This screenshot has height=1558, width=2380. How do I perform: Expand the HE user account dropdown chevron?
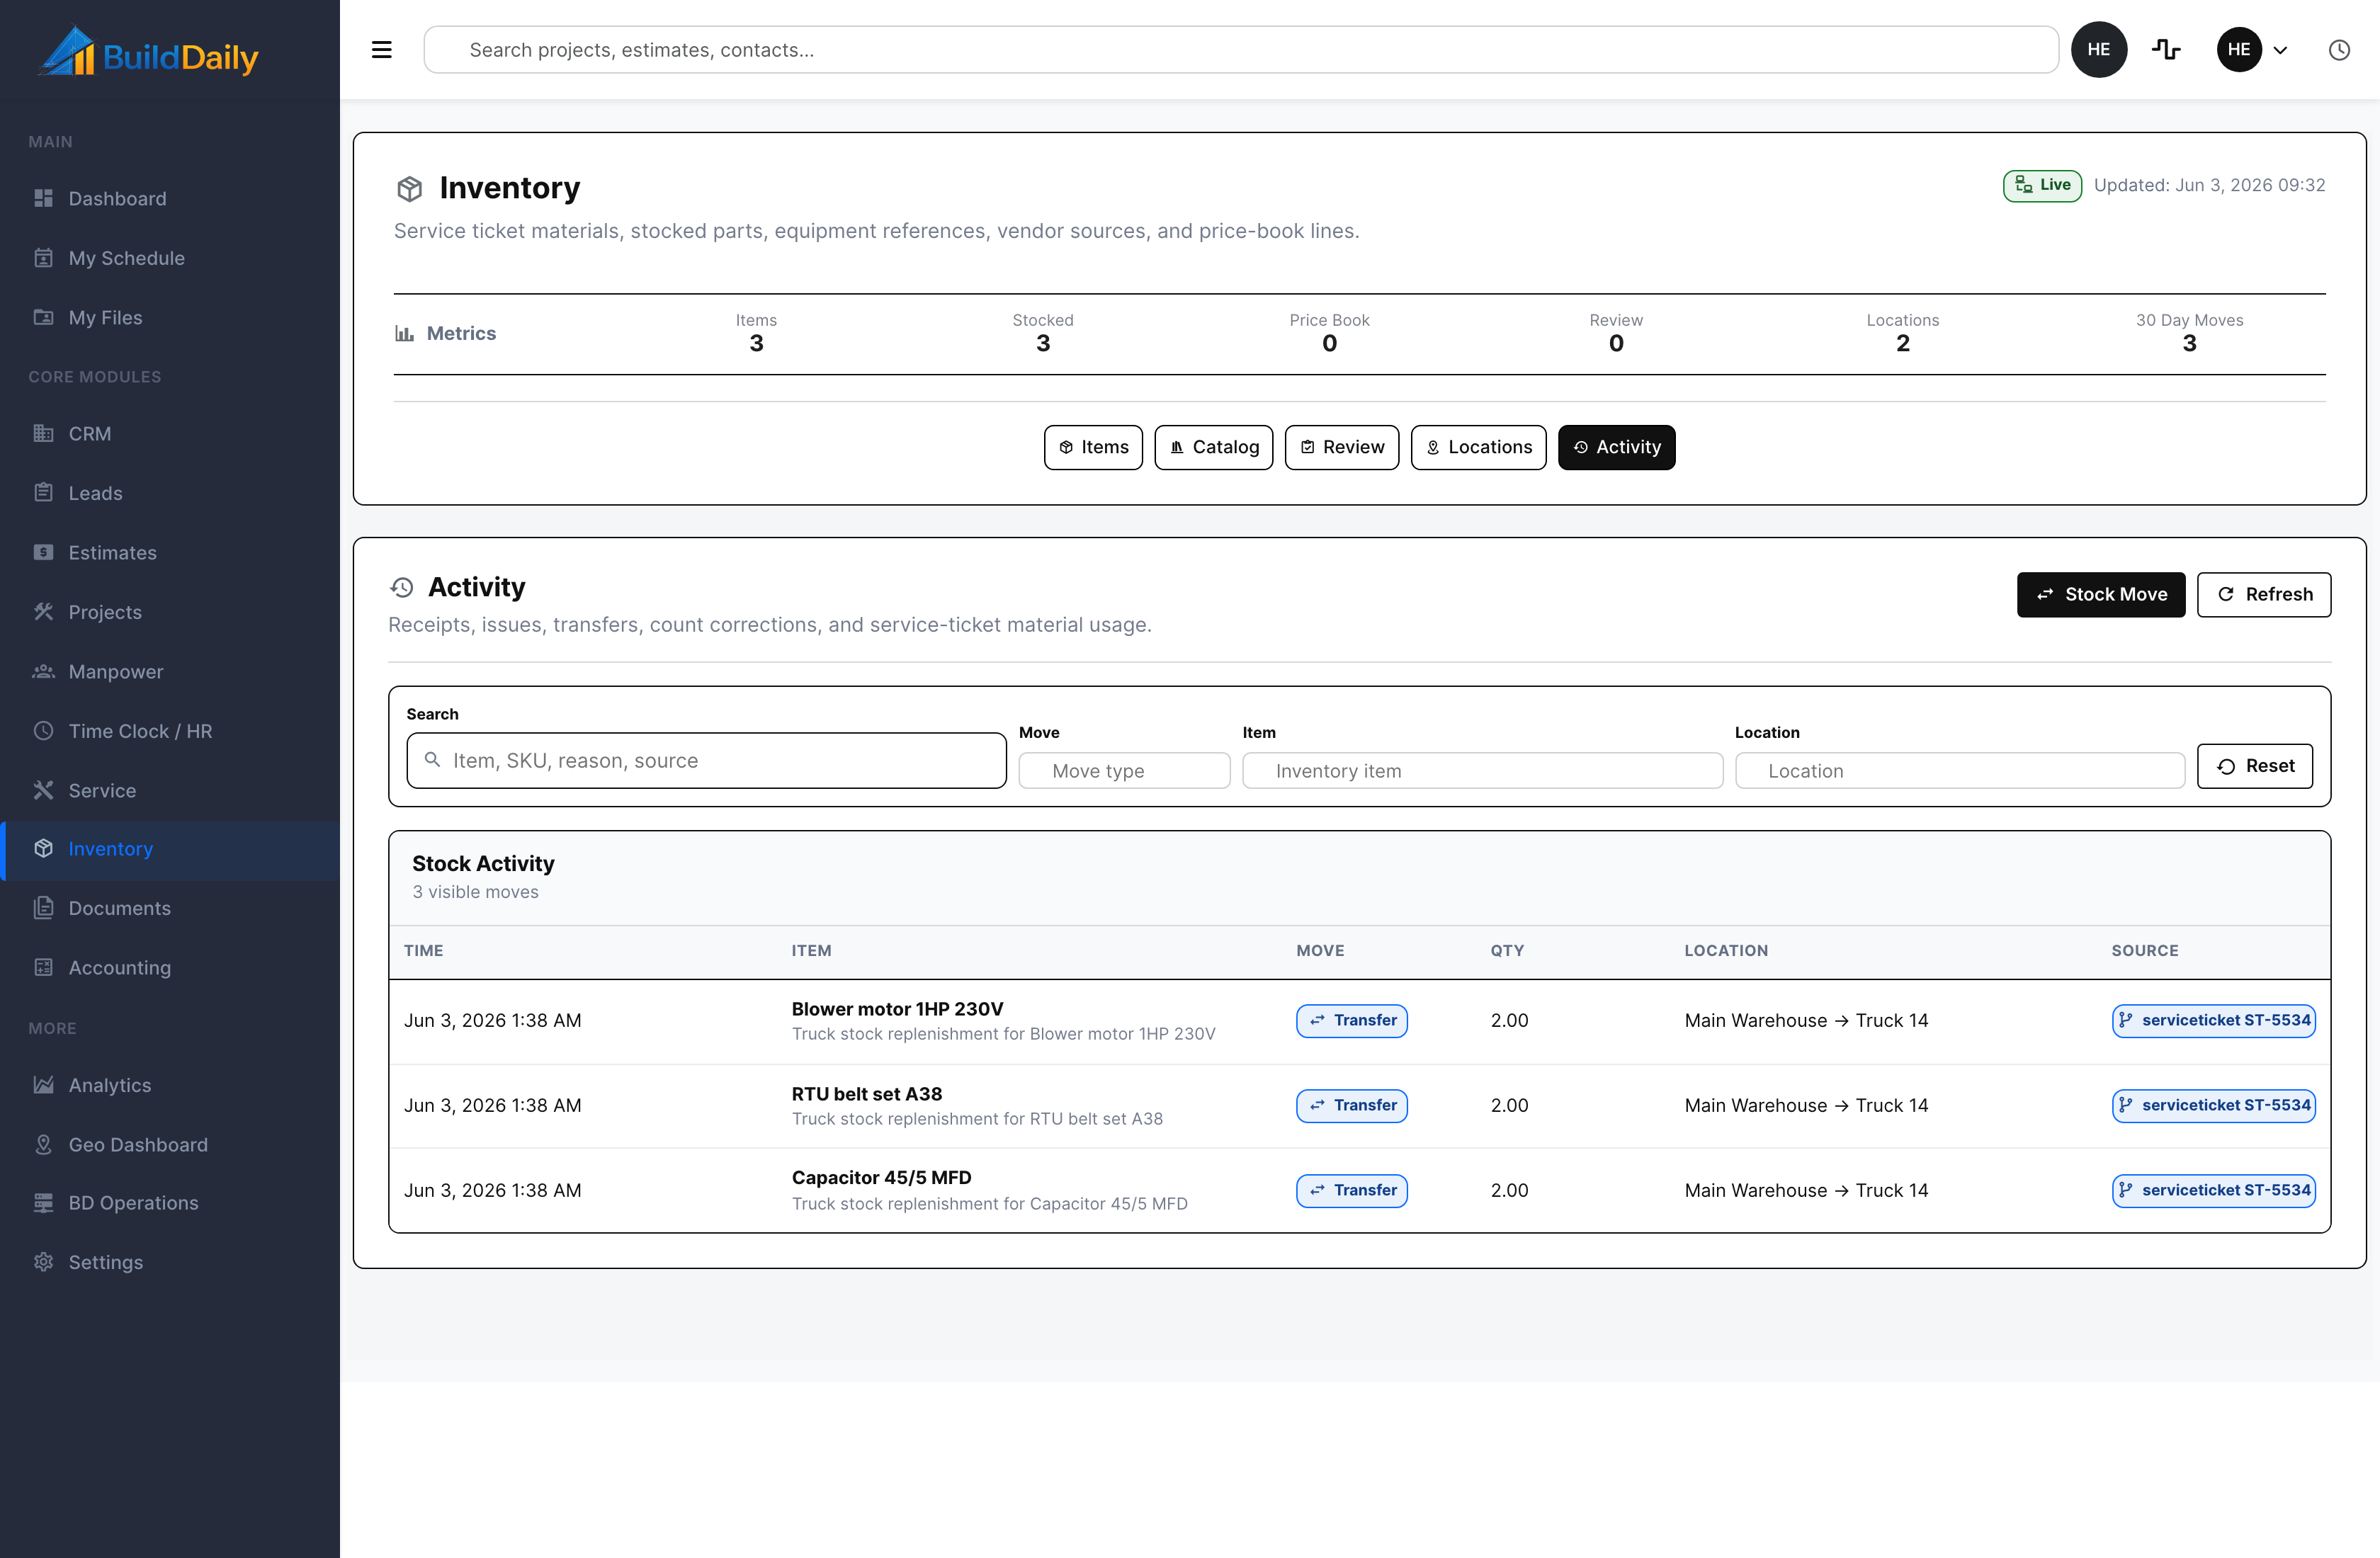coord(2280,50)
